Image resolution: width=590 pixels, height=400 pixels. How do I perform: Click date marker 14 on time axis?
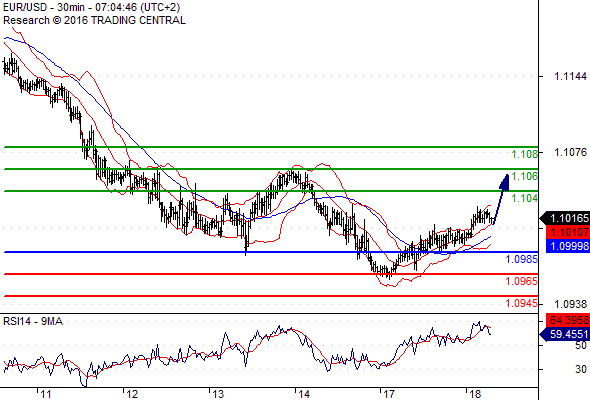tap(304, 394)
